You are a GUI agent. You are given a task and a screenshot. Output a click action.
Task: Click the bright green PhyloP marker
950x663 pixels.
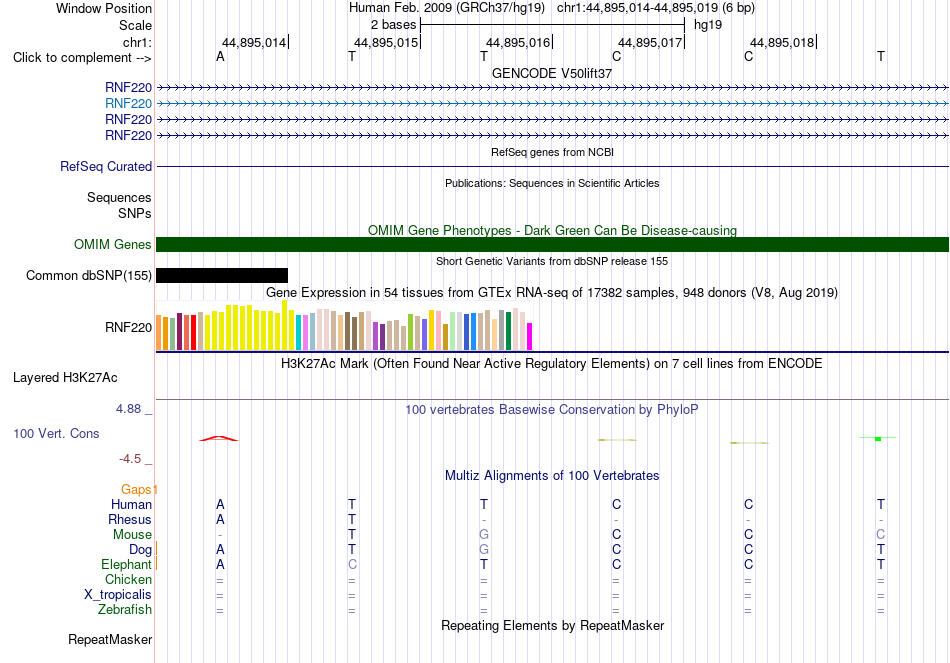tap(878, 438)
